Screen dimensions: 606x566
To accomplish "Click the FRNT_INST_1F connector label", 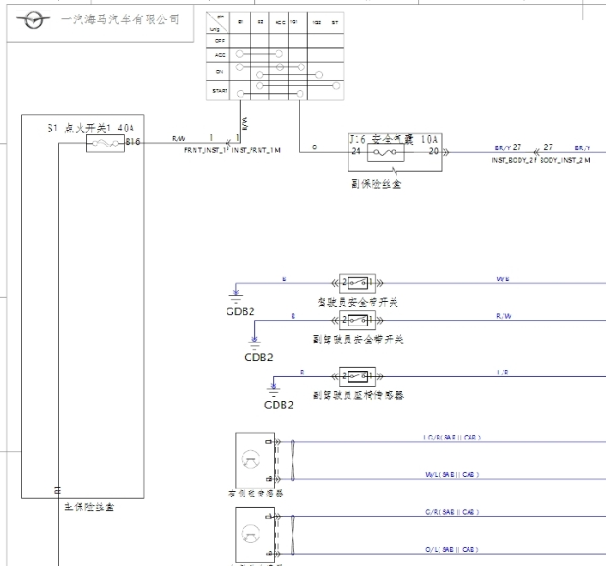I will click(x=207, y=150).
